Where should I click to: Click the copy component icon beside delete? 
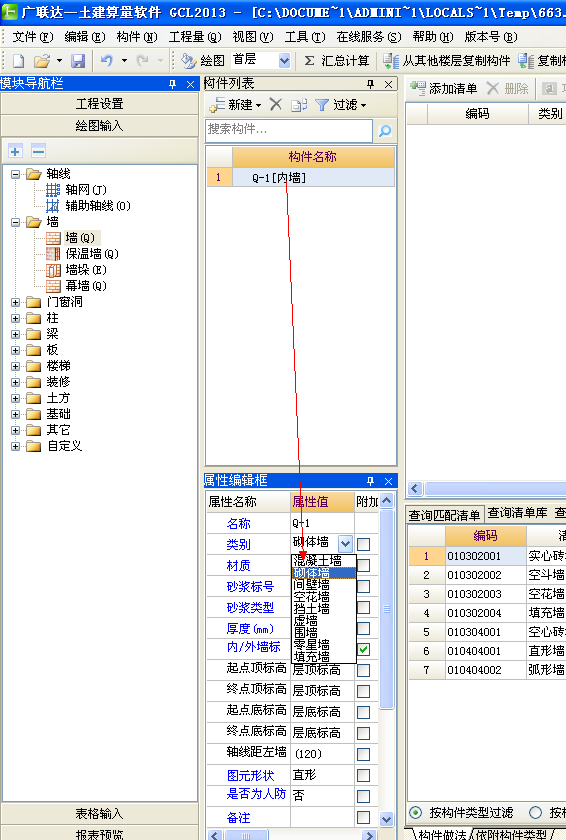coord(299,104)
